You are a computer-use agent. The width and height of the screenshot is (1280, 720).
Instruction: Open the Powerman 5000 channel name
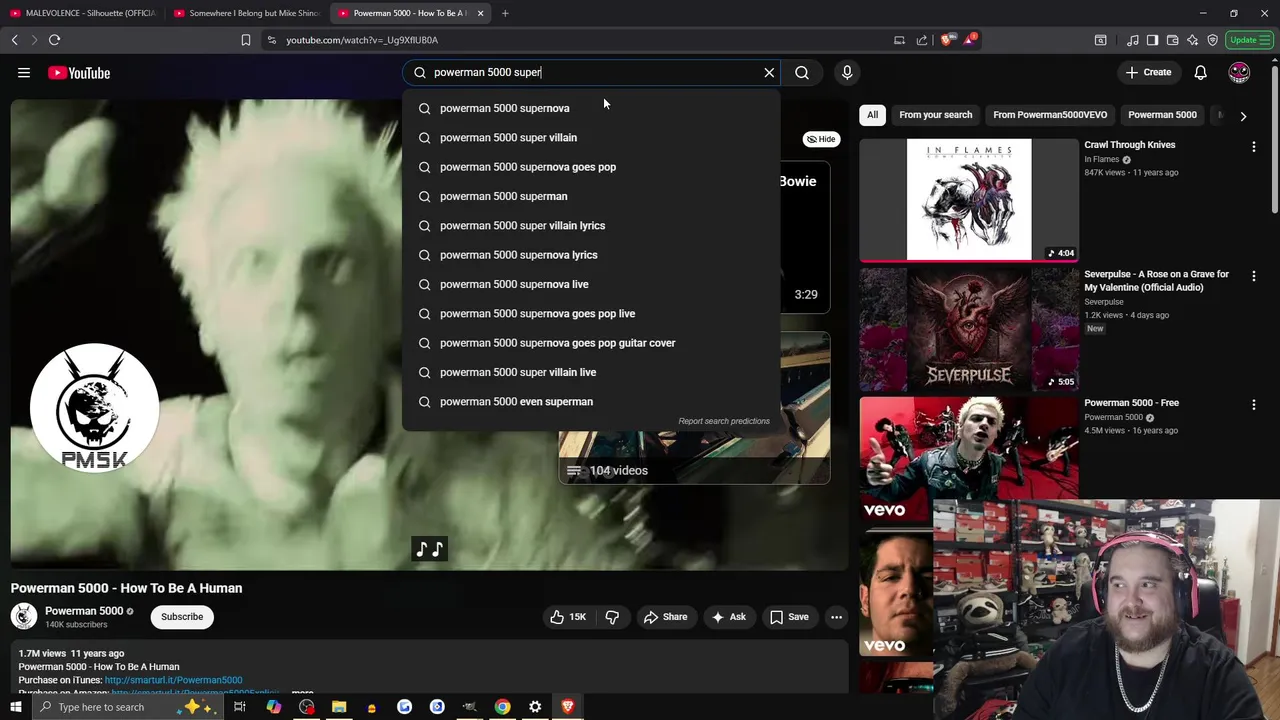coord(84,611)
